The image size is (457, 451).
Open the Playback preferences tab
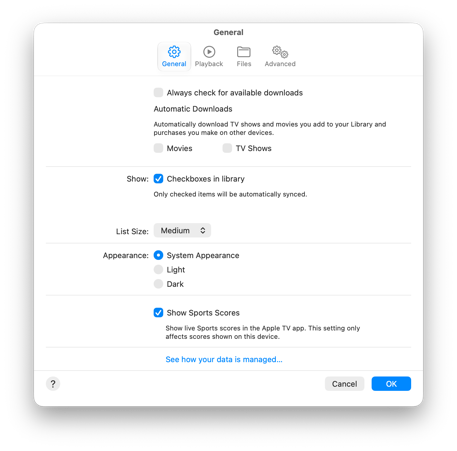coord(209,57)
